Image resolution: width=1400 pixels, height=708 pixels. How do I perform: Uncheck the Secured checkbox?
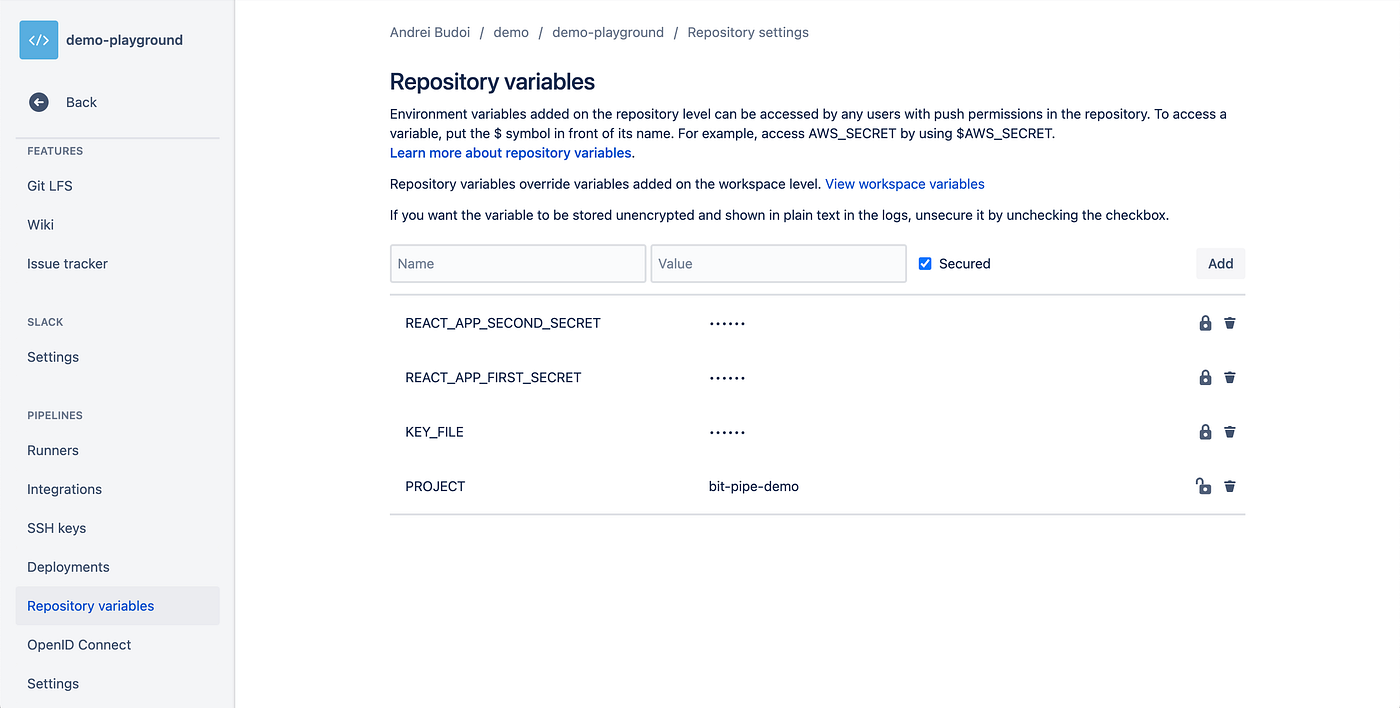(925, 263)
